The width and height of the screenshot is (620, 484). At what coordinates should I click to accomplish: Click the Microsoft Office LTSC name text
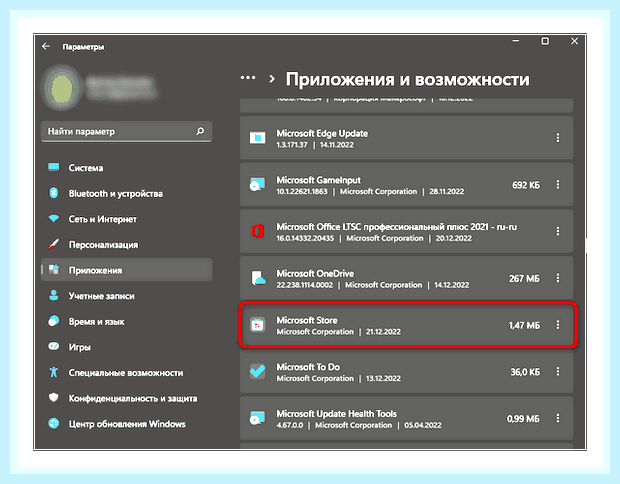[x=397, y=227]
